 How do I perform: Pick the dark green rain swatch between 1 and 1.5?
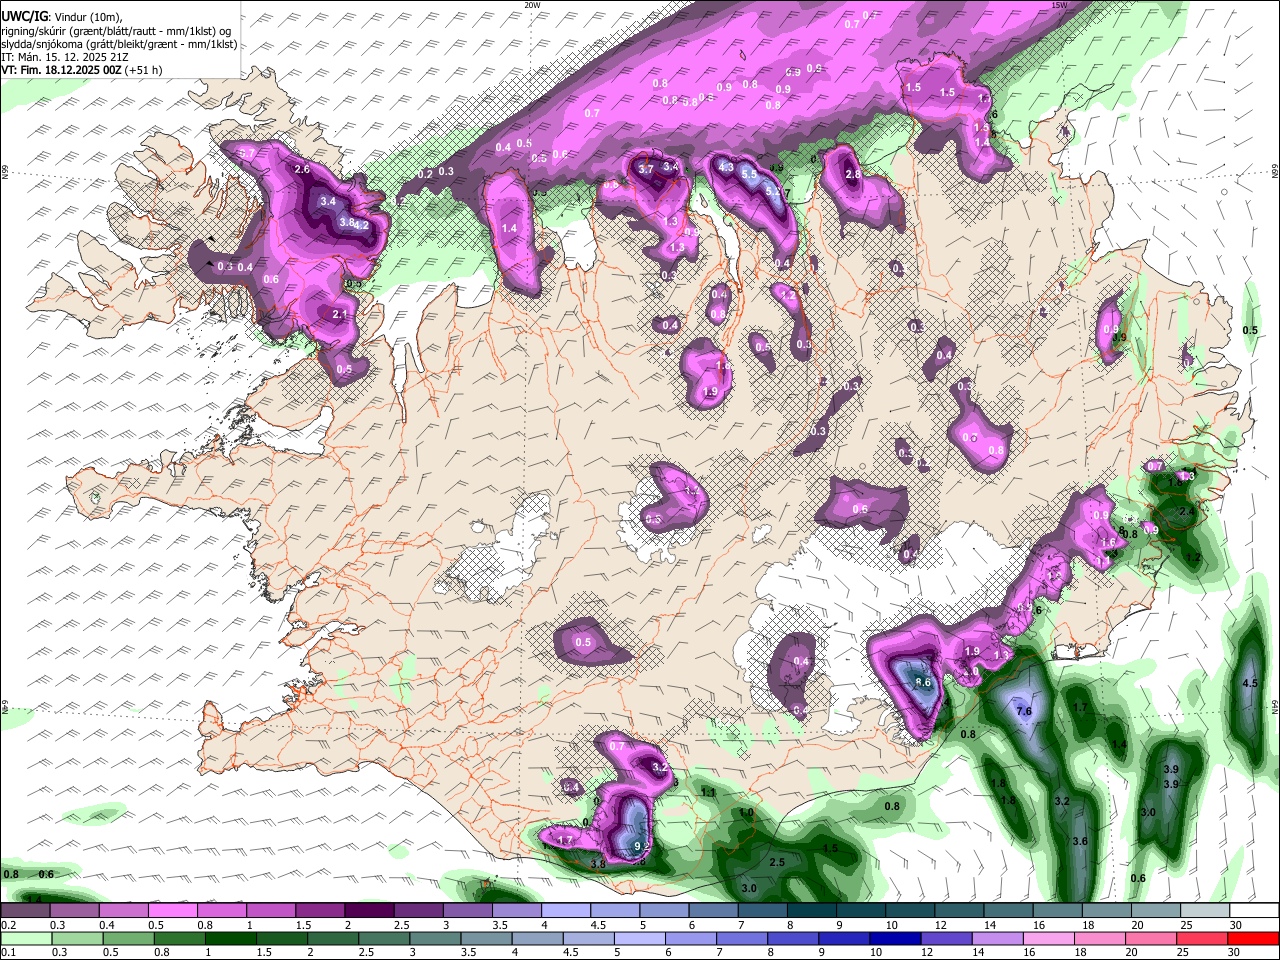[230, 938]
